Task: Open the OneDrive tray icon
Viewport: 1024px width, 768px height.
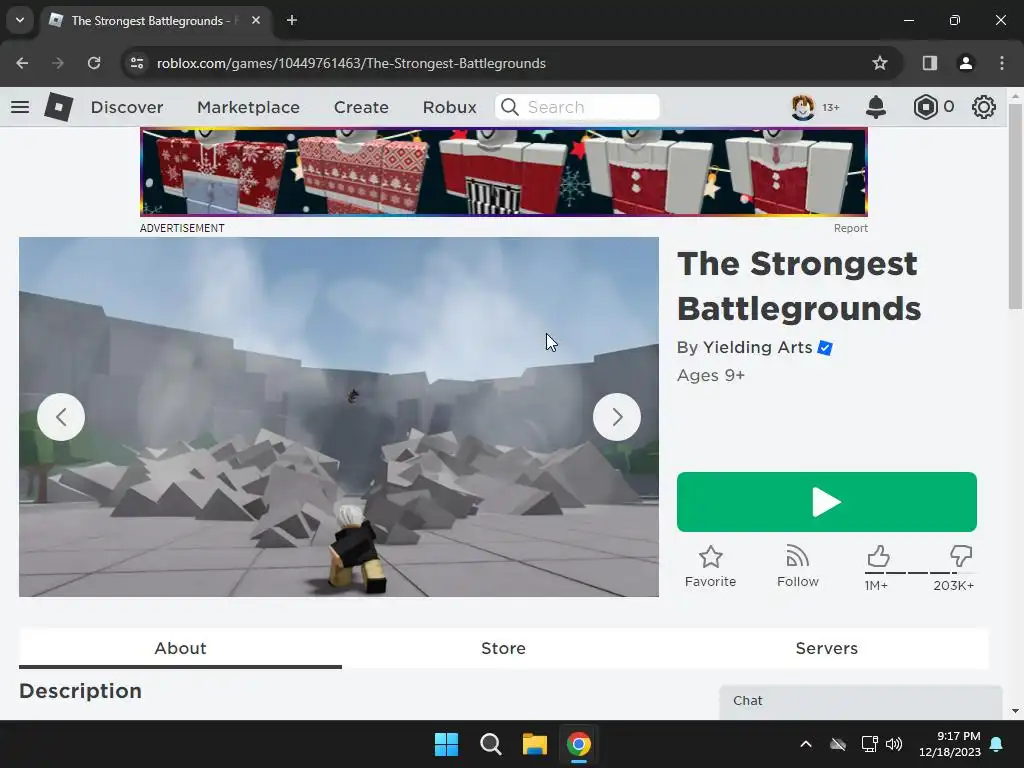Action: (x=838, y=744)
